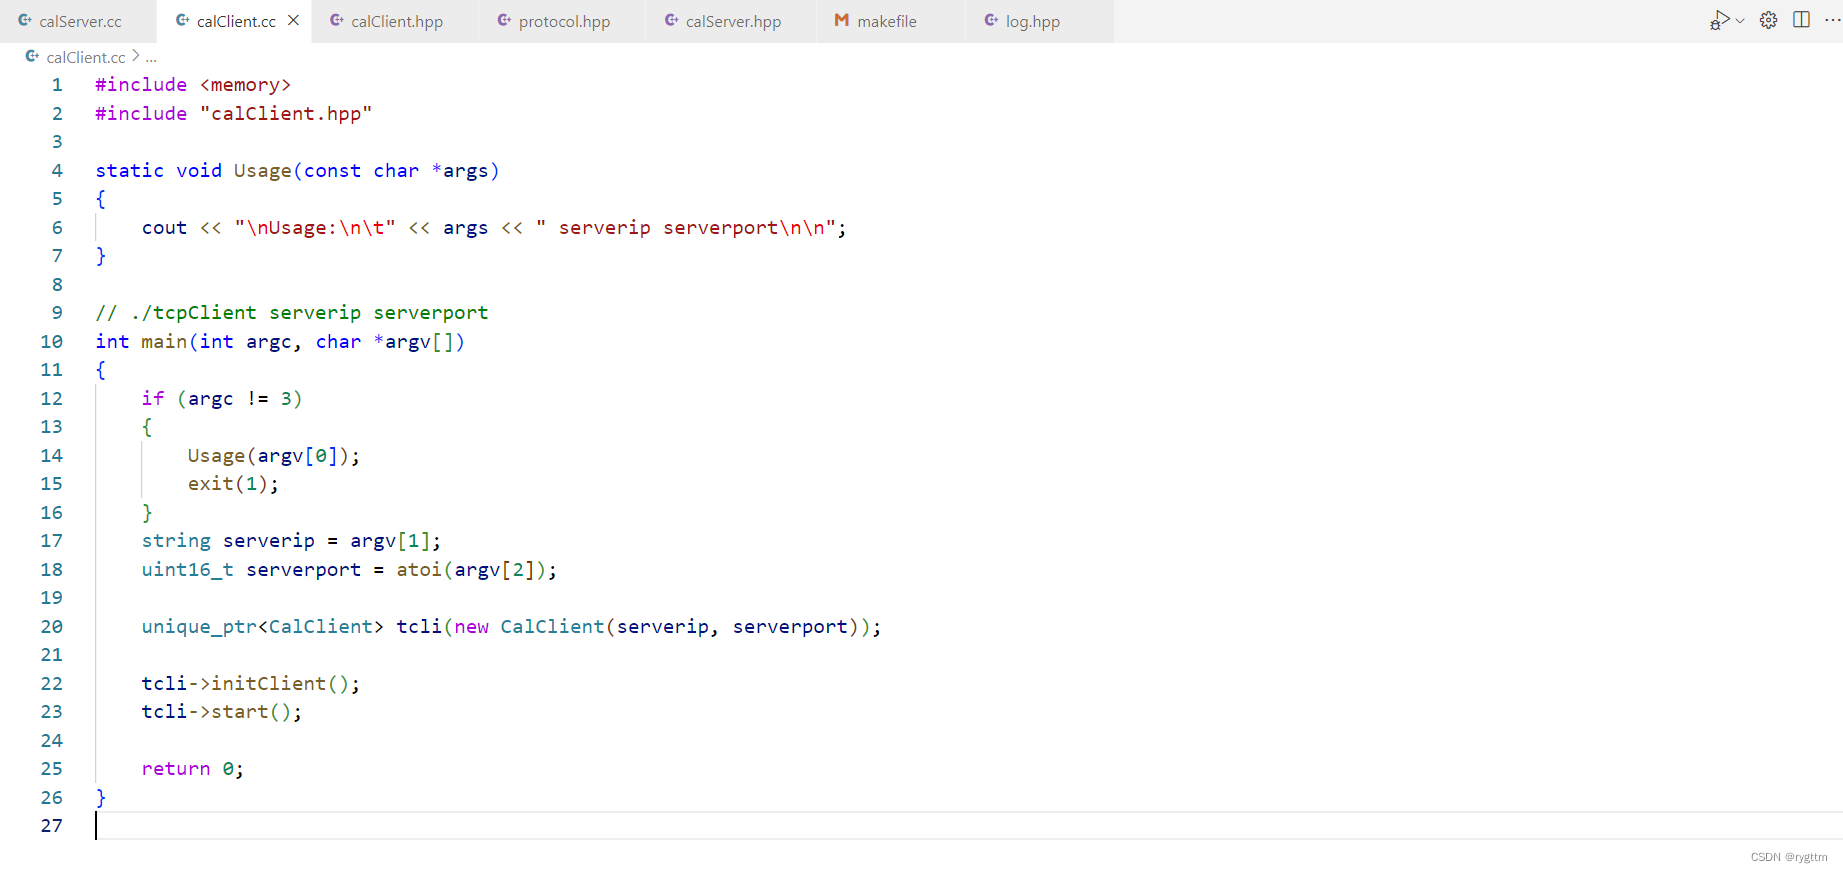Image resolution: width=1843 pixels, height=873 pixels.
Task: Click 'cout' on line 6
Action: click(x=164, y=228)
